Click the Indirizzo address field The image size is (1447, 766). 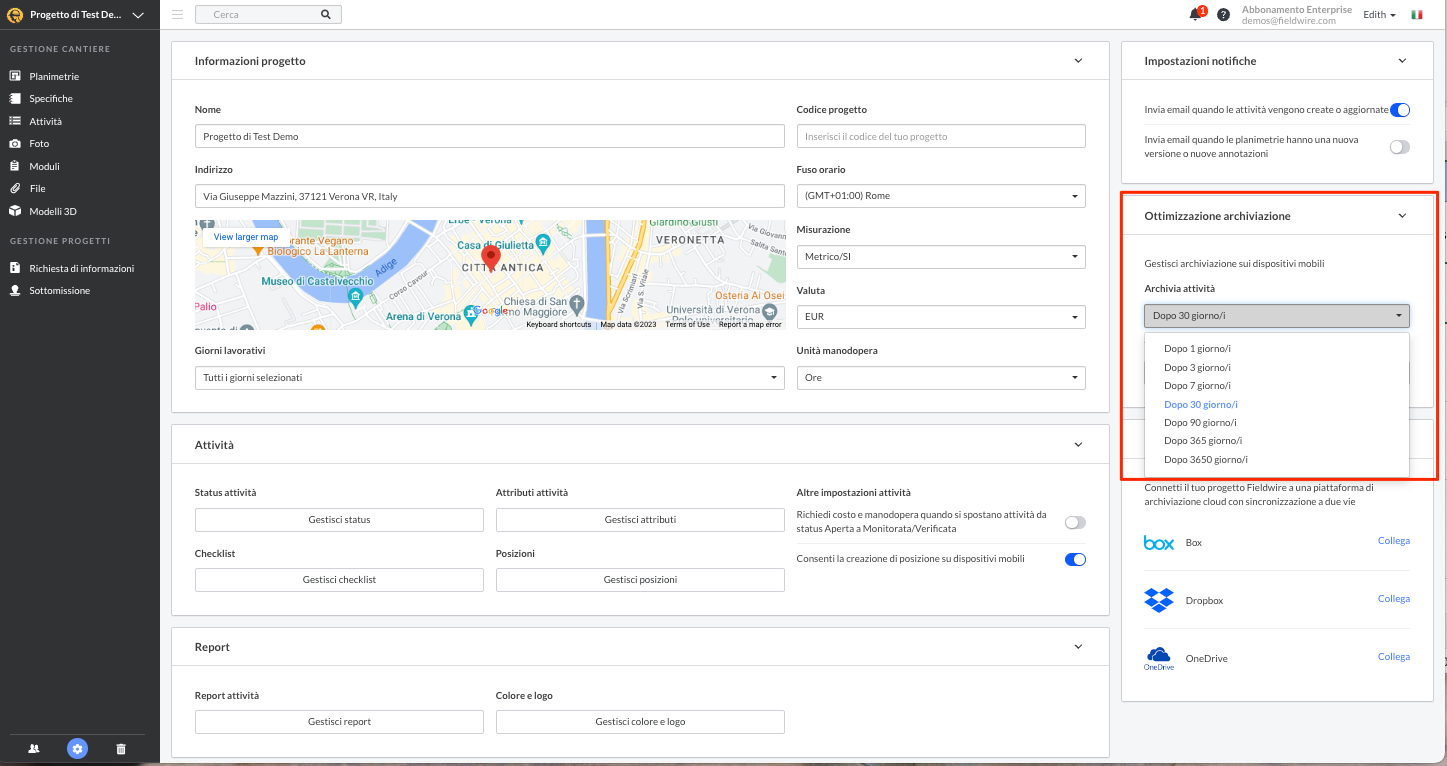click(490, 196)
